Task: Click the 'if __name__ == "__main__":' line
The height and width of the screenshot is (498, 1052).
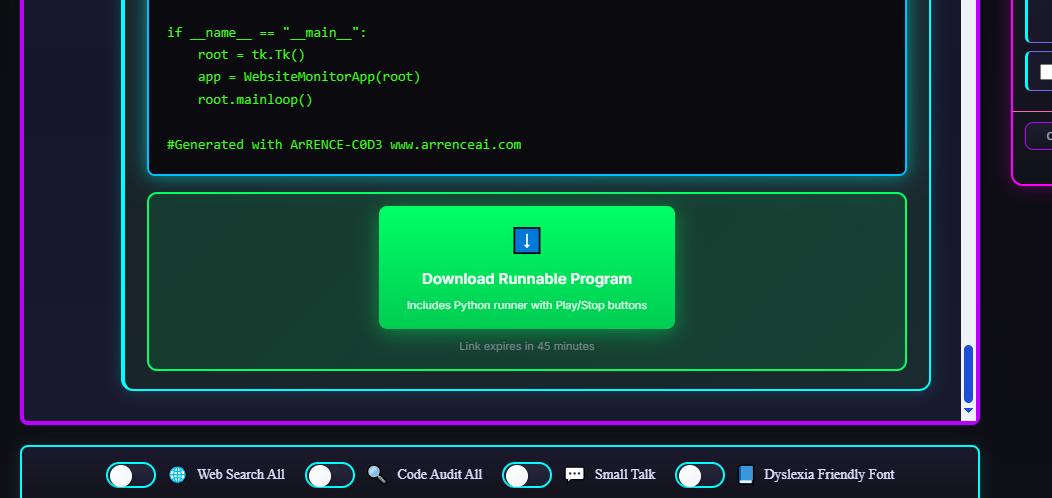Action: (267, 32)
